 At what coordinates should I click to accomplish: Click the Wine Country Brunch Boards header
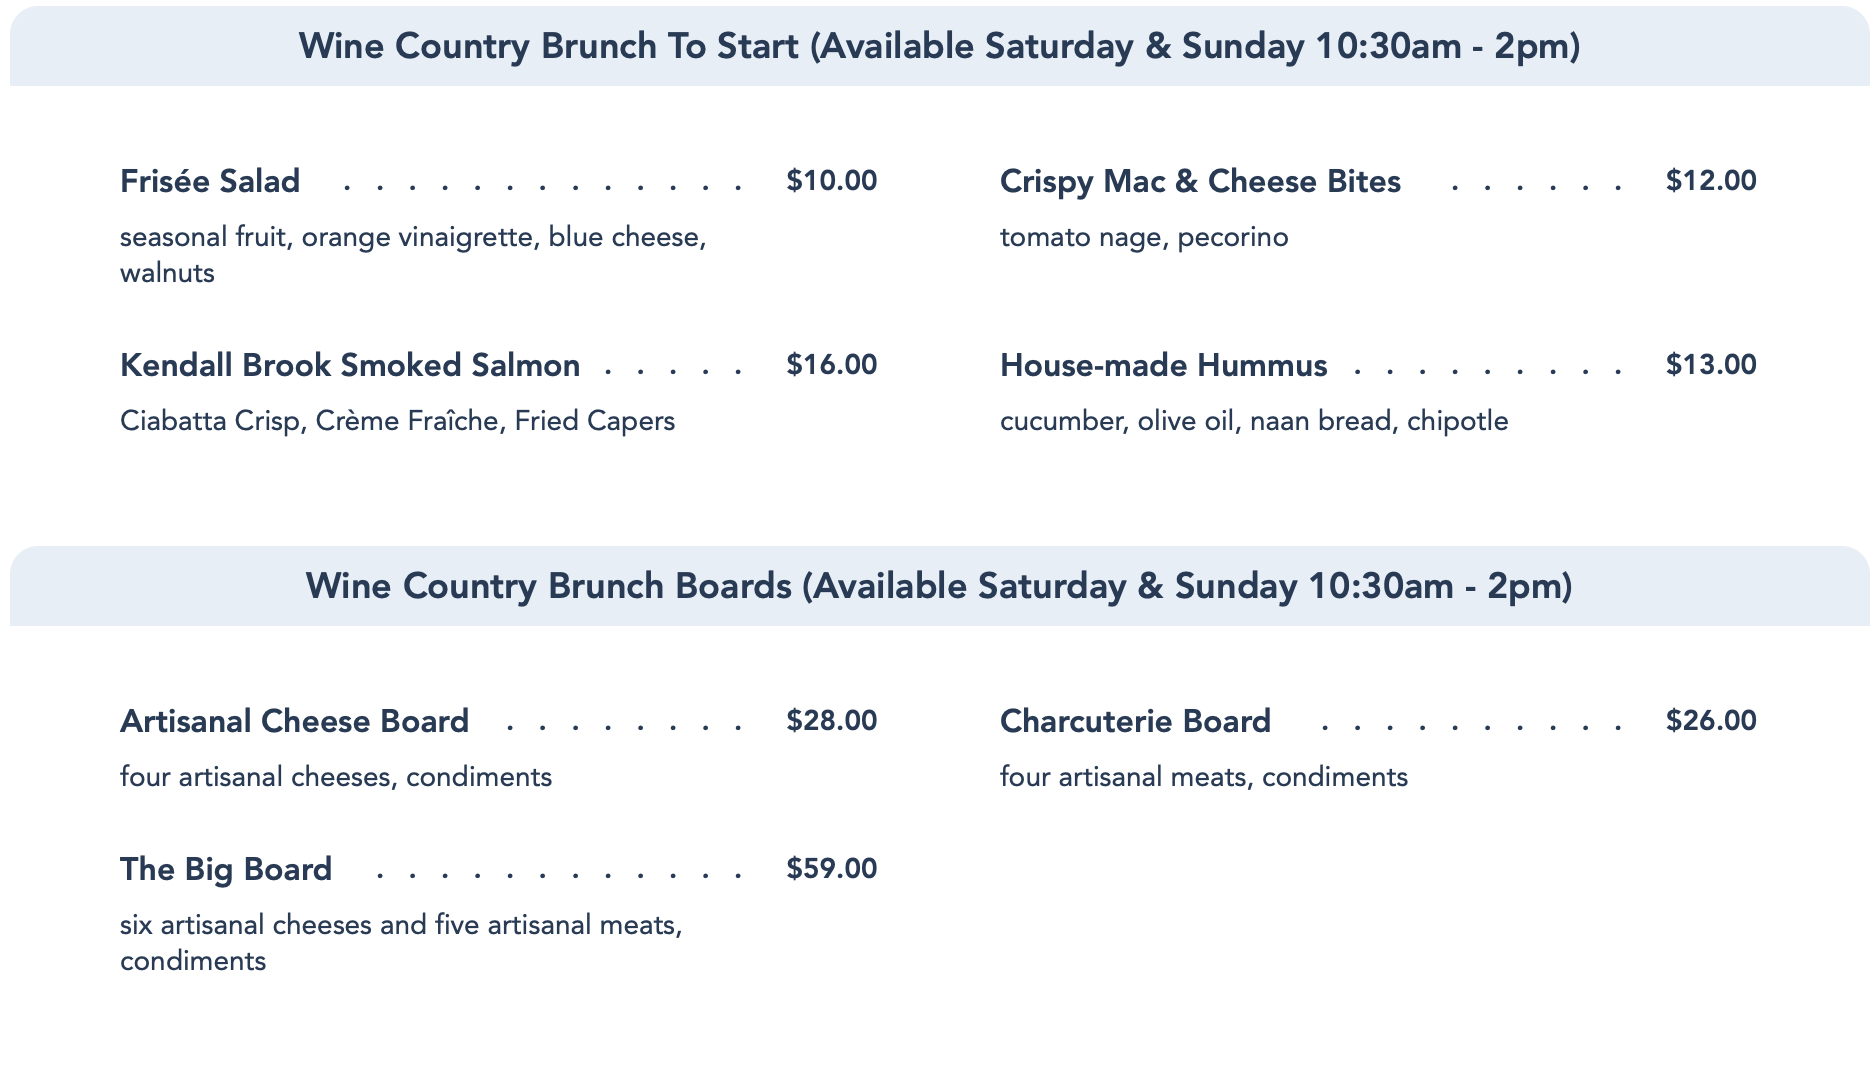tap(938, 586)
